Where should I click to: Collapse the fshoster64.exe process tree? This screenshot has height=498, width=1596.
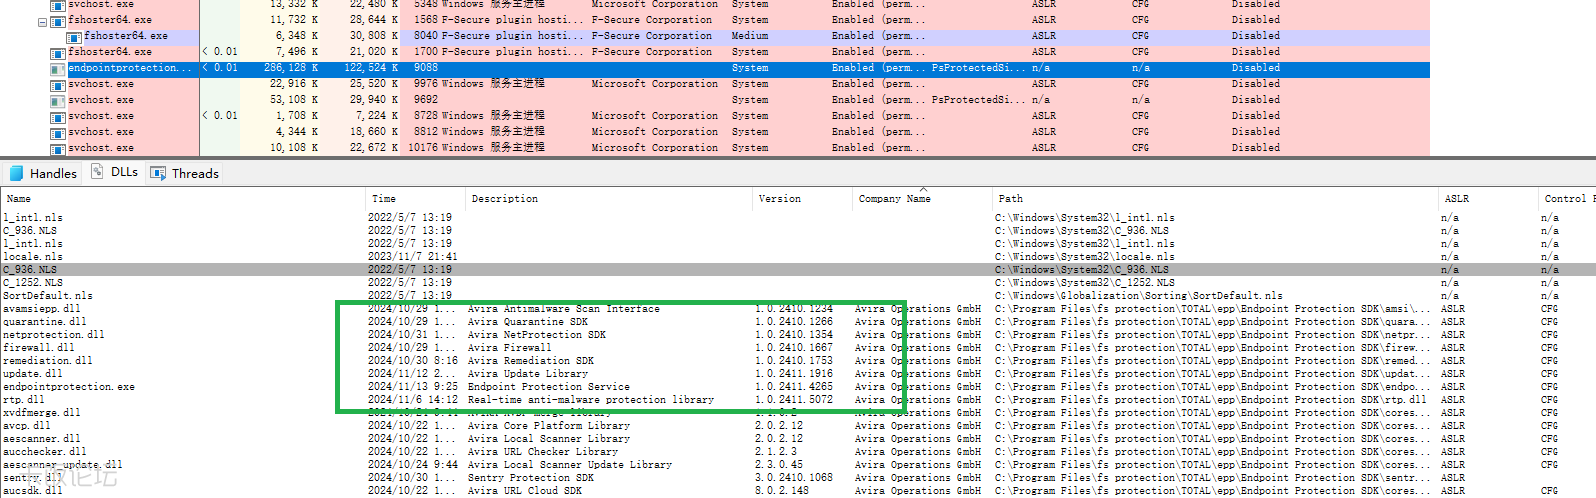(43, 21)
